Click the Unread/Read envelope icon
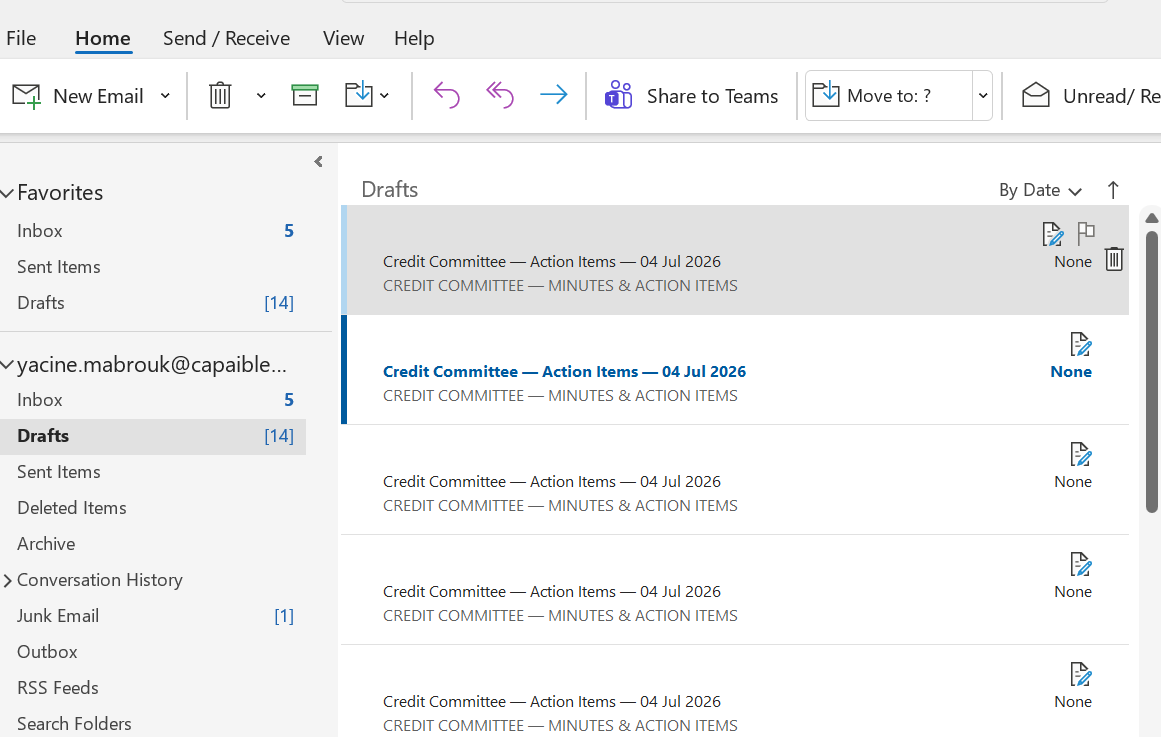 click(x=1036, y=96)
